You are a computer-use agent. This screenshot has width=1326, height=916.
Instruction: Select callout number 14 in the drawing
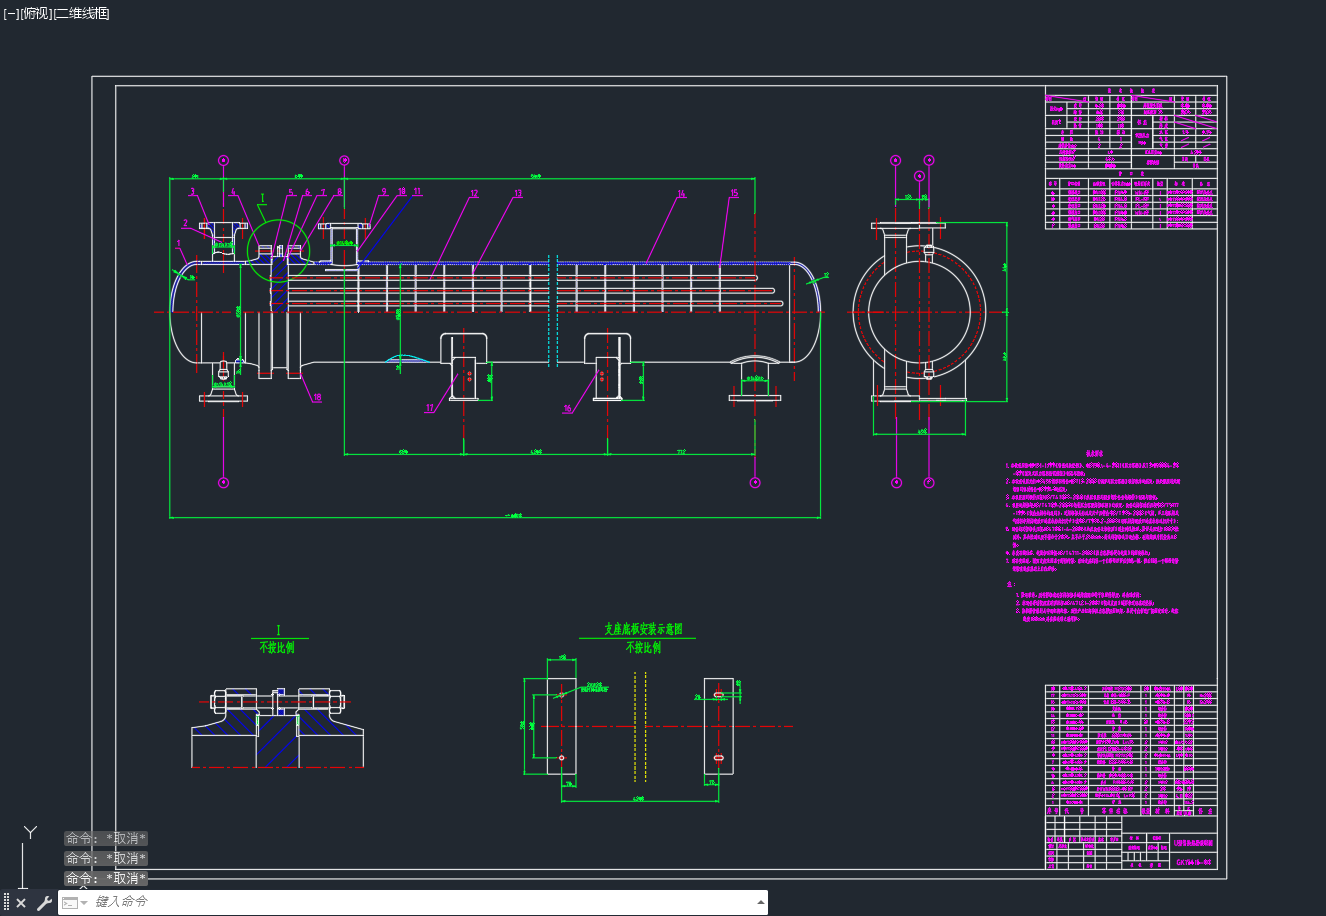coord(681,194)
